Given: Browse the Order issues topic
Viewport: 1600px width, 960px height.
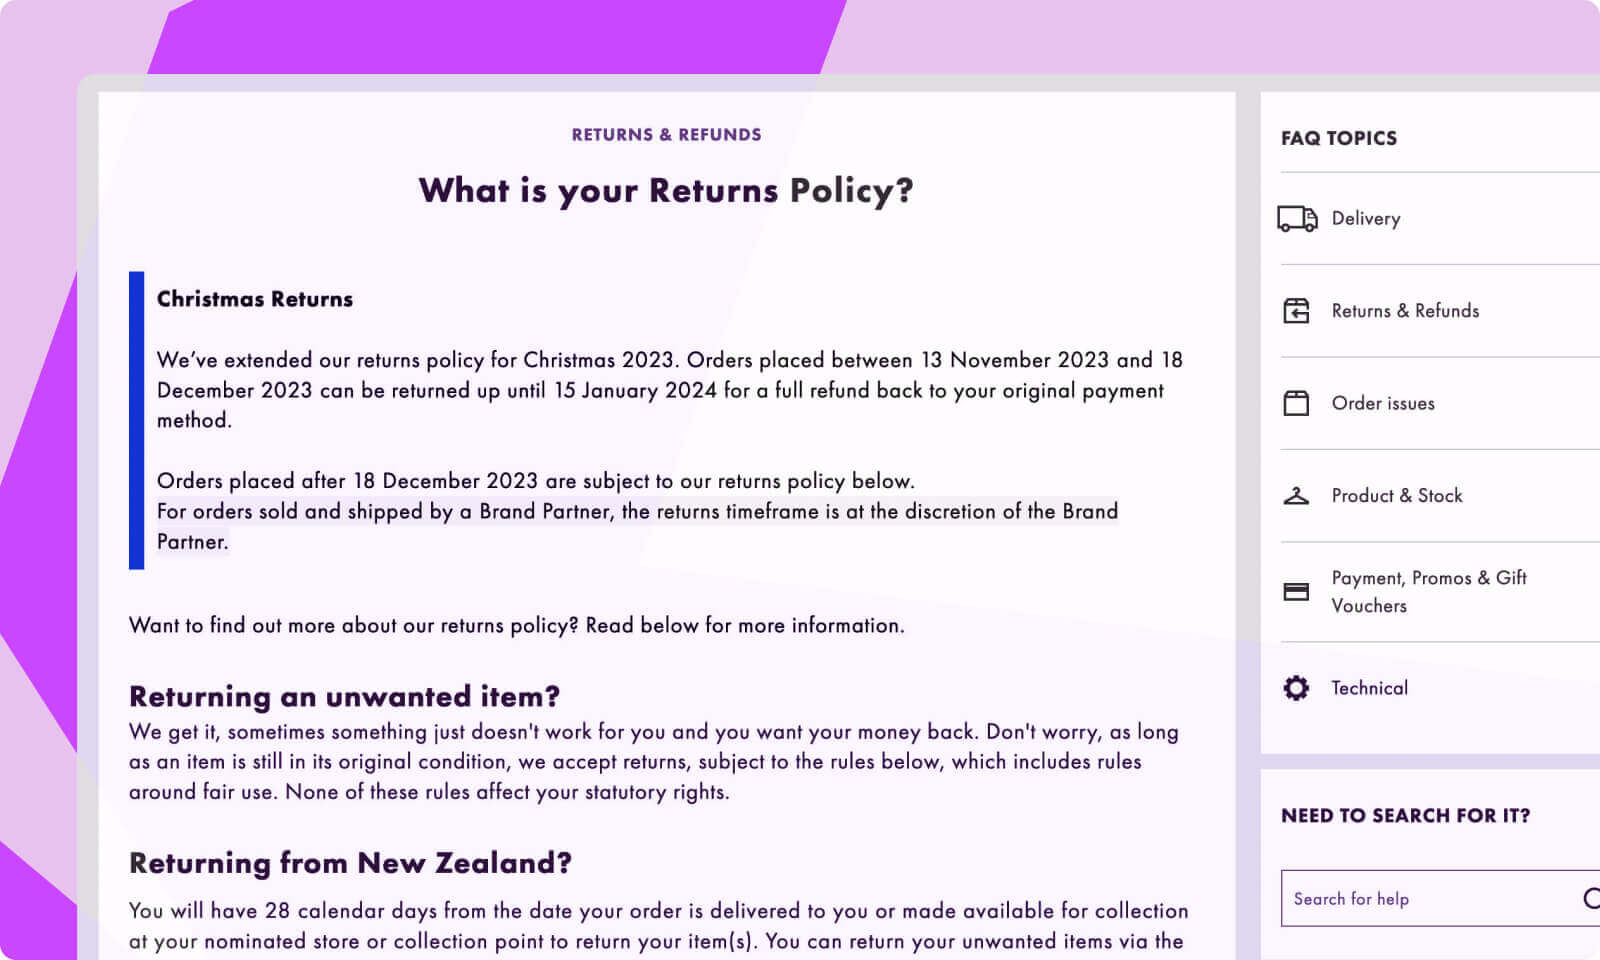Looking at the screenshot, I should (1383, 403).
